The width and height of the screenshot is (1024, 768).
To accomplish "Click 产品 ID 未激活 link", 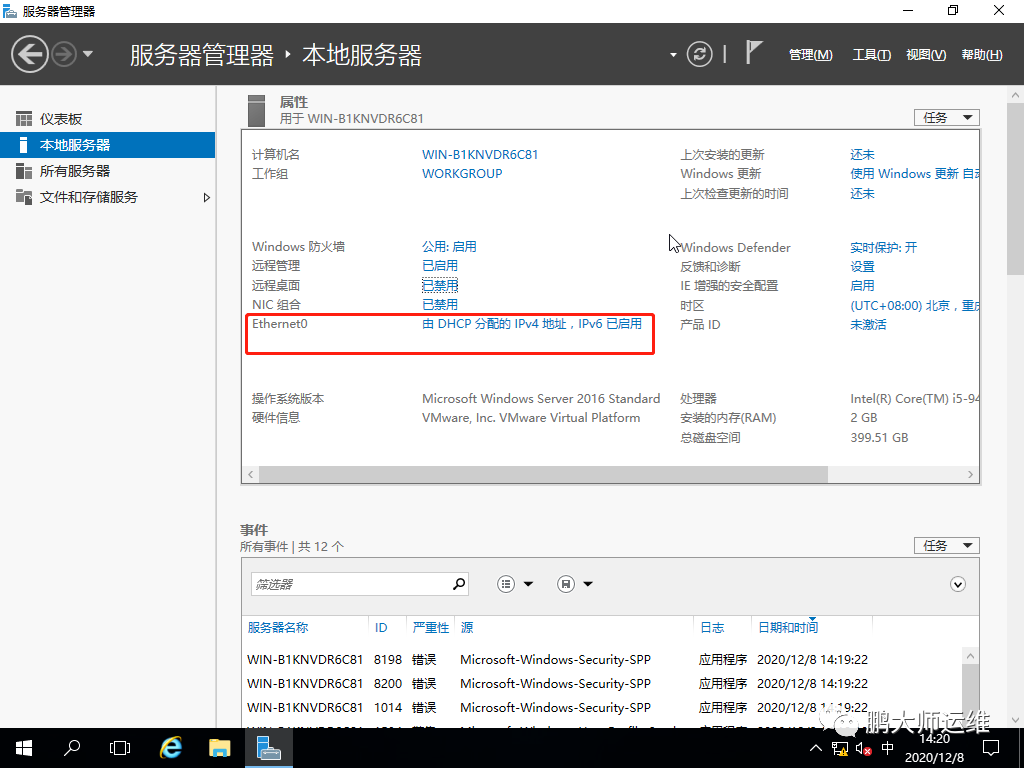I will tap(868, 325).
